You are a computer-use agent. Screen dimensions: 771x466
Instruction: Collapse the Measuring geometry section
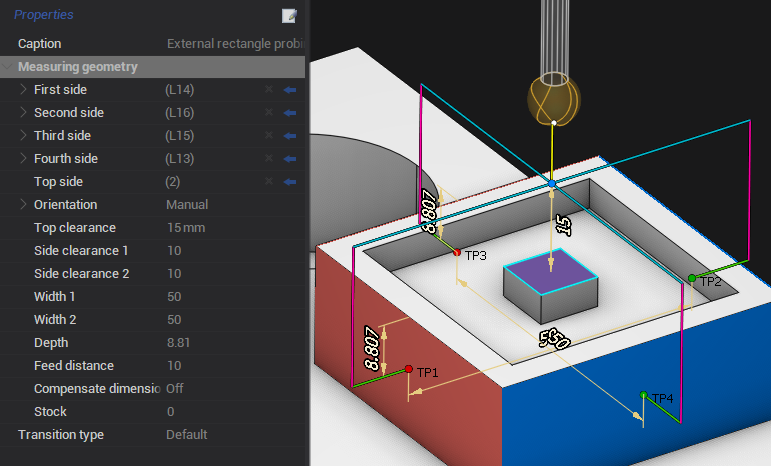click(9, 67)
